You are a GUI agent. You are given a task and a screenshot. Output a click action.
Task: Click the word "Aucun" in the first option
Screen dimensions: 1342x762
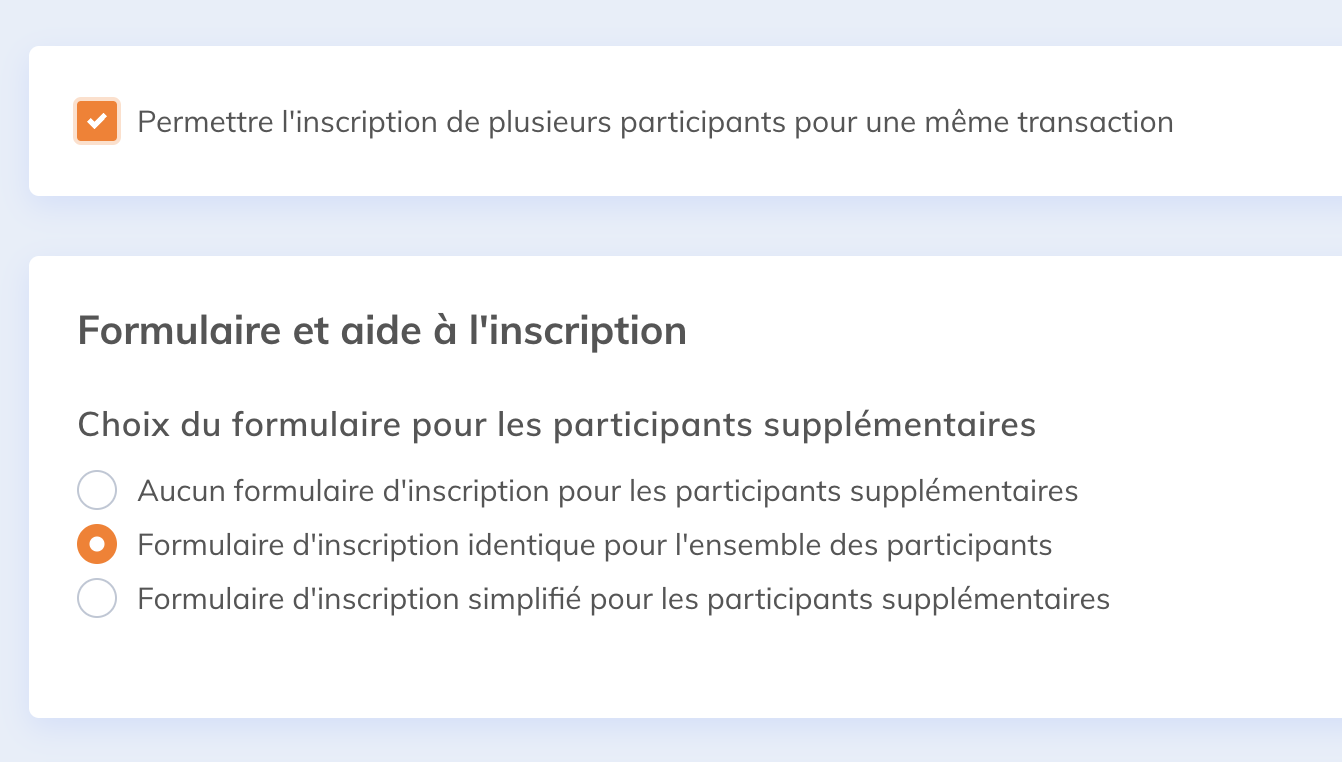[181, 491]
